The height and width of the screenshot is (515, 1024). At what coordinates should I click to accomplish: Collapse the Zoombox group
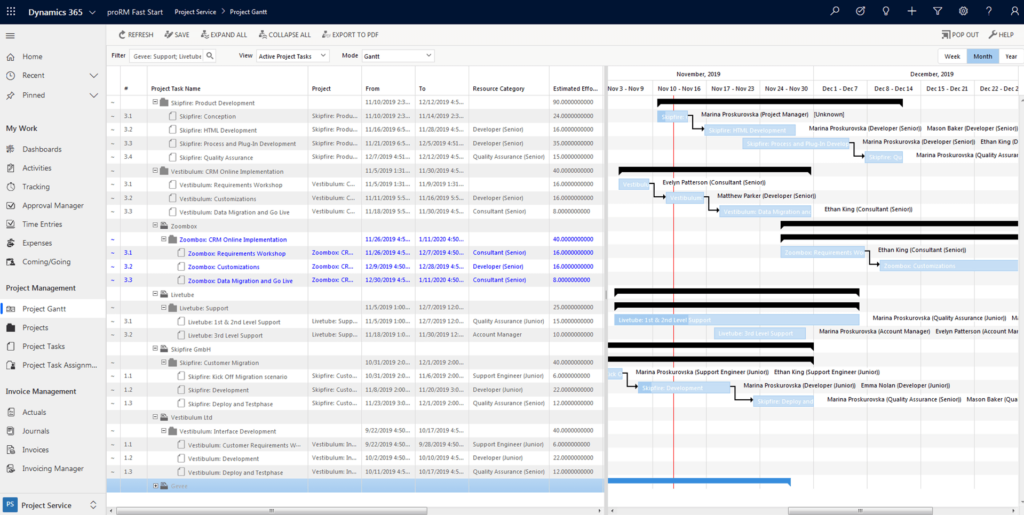click(155, 225)
